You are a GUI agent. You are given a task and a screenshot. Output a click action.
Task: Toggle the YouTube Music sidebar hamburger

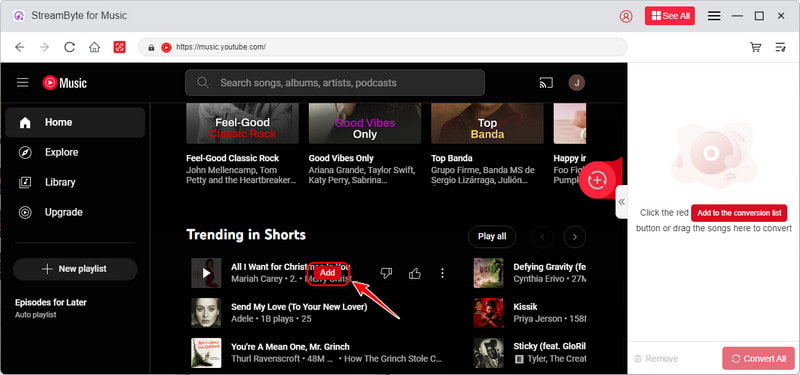pos(22,83)
